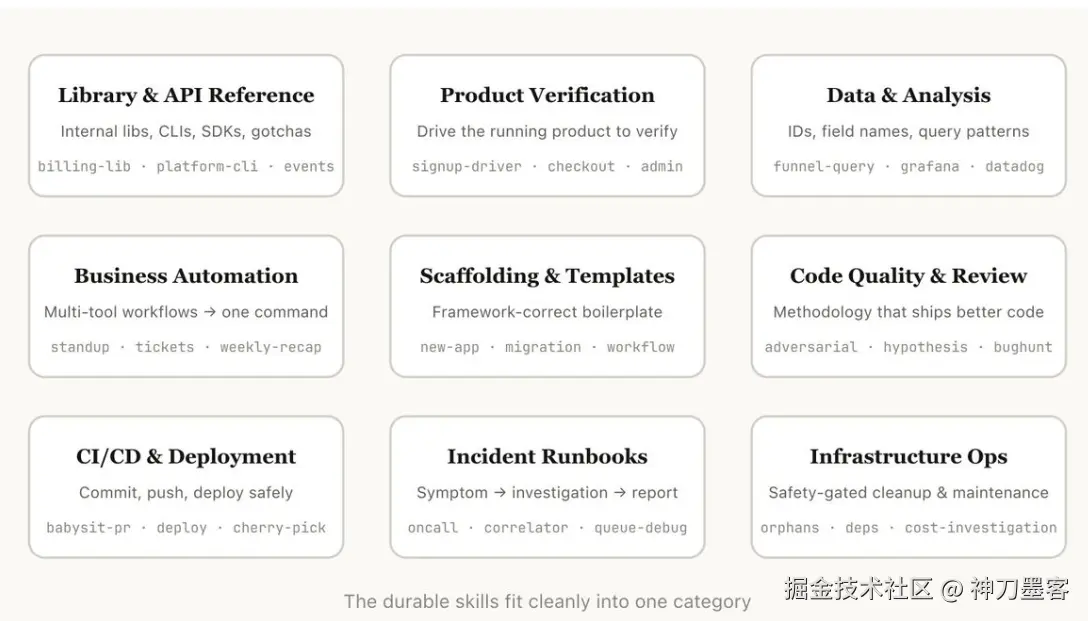This screenshot has height=621, width=1088.
Task: Click the Library & API Reference card title
Action: point(186,95)
